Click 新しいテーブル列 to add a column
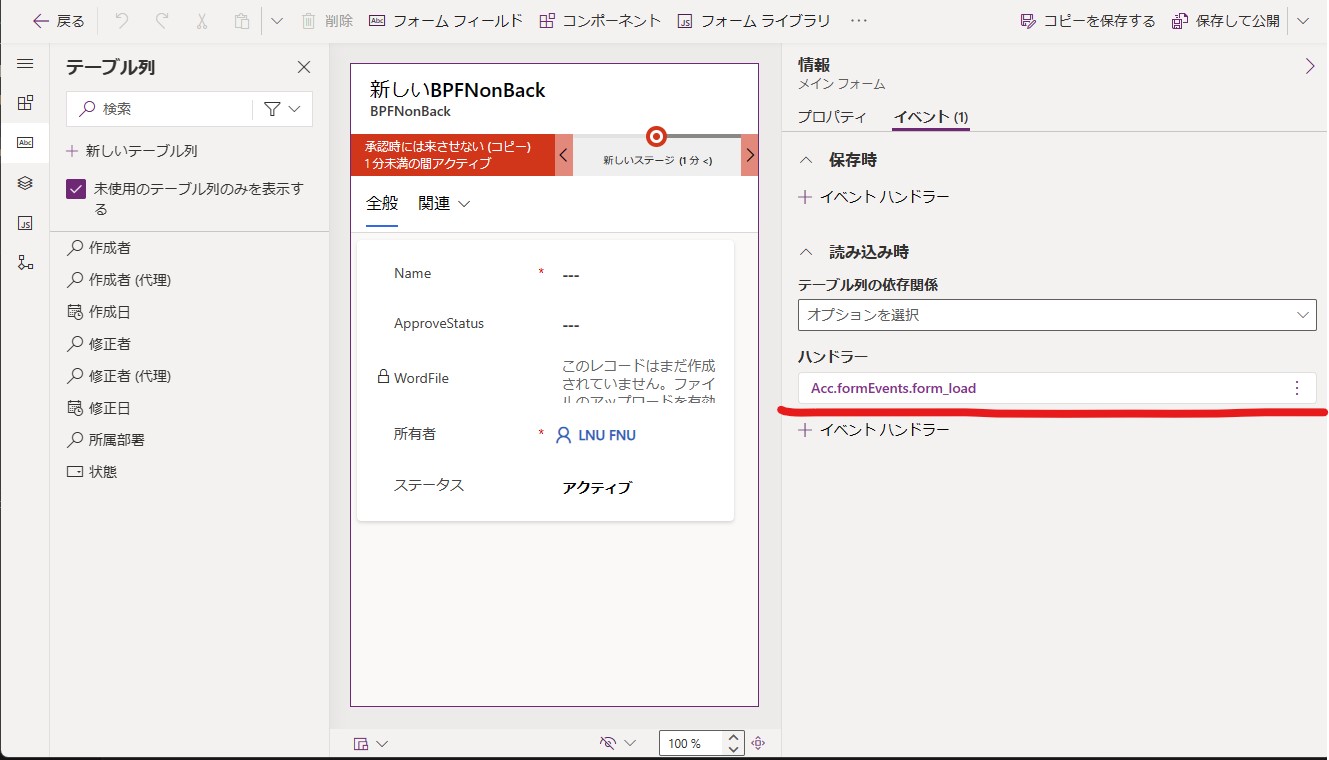 click(132, 151)
